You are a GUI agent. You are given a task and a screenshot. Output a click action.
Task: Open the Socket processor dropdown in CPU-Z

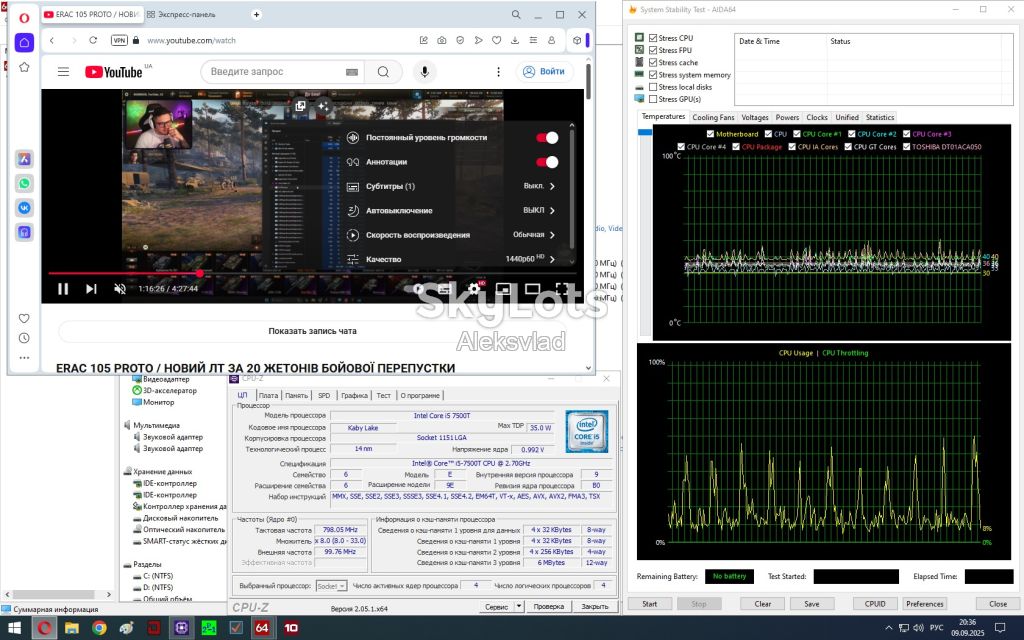click(x=331, y=586)
